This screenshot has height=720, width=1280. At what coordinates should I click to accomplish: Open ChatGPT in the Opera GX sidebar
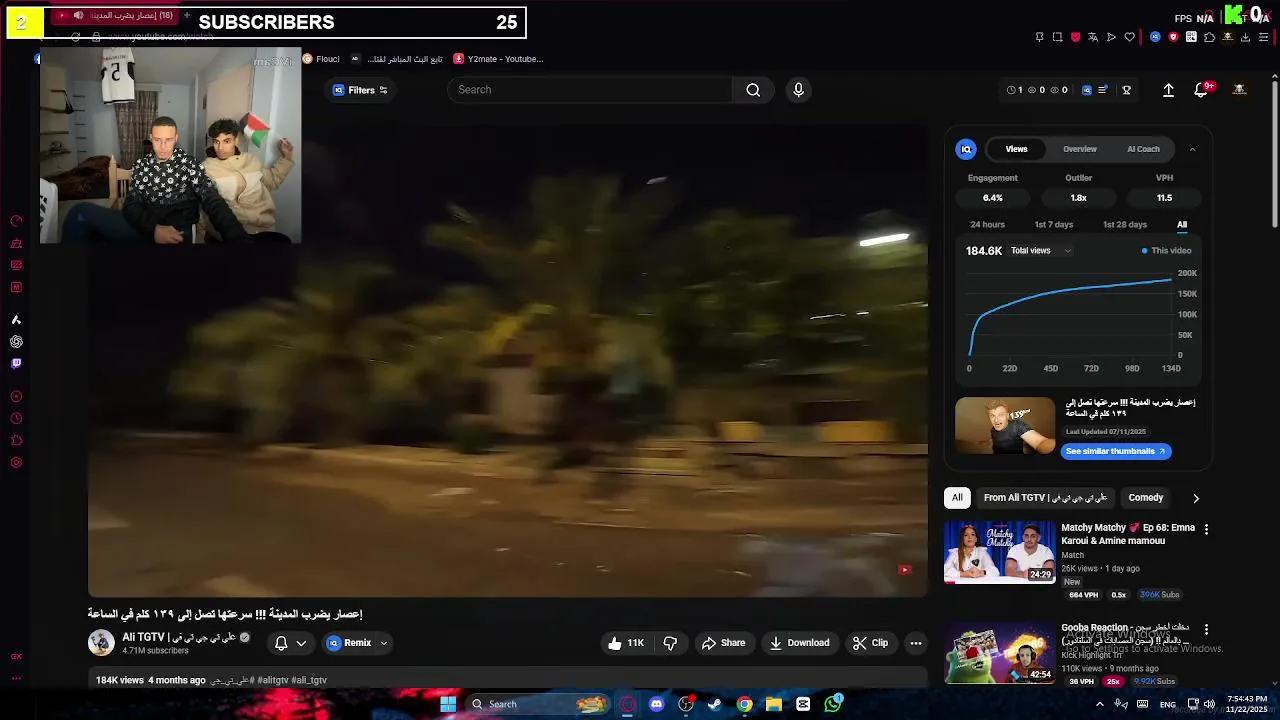pos(16,342)
